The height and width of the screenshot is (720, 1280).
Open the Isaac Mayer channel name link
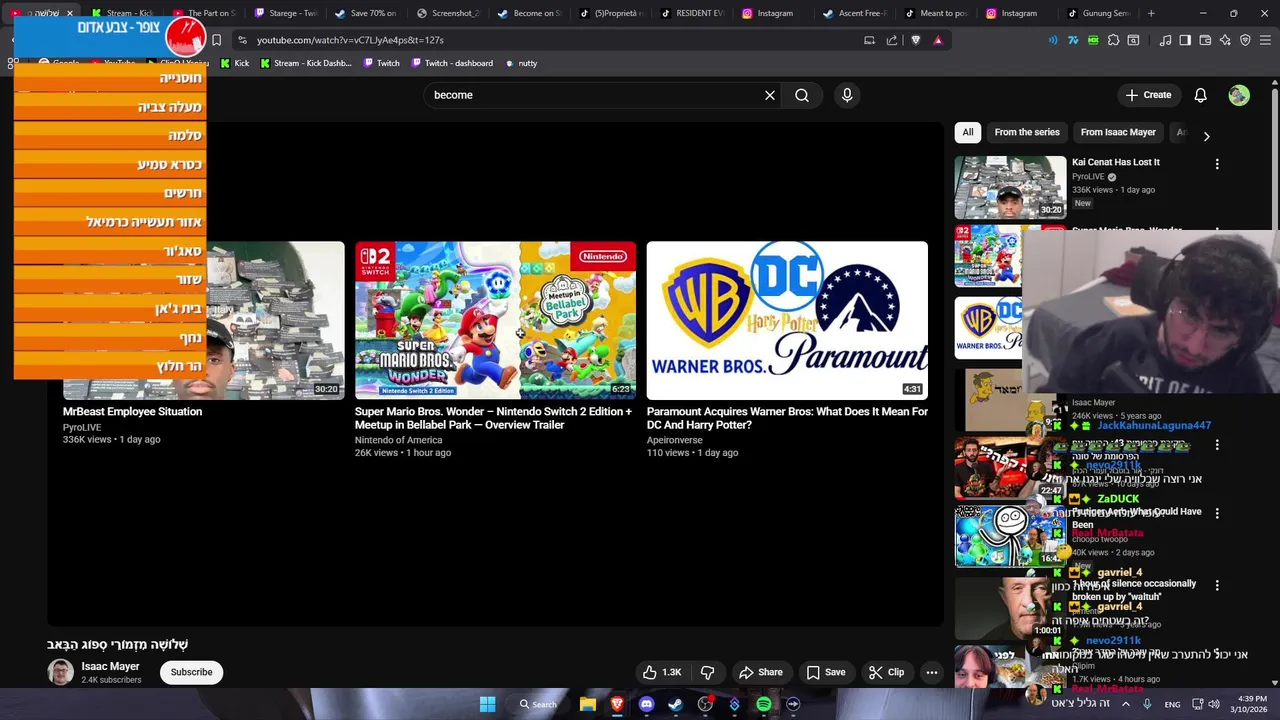coord(110,666)
